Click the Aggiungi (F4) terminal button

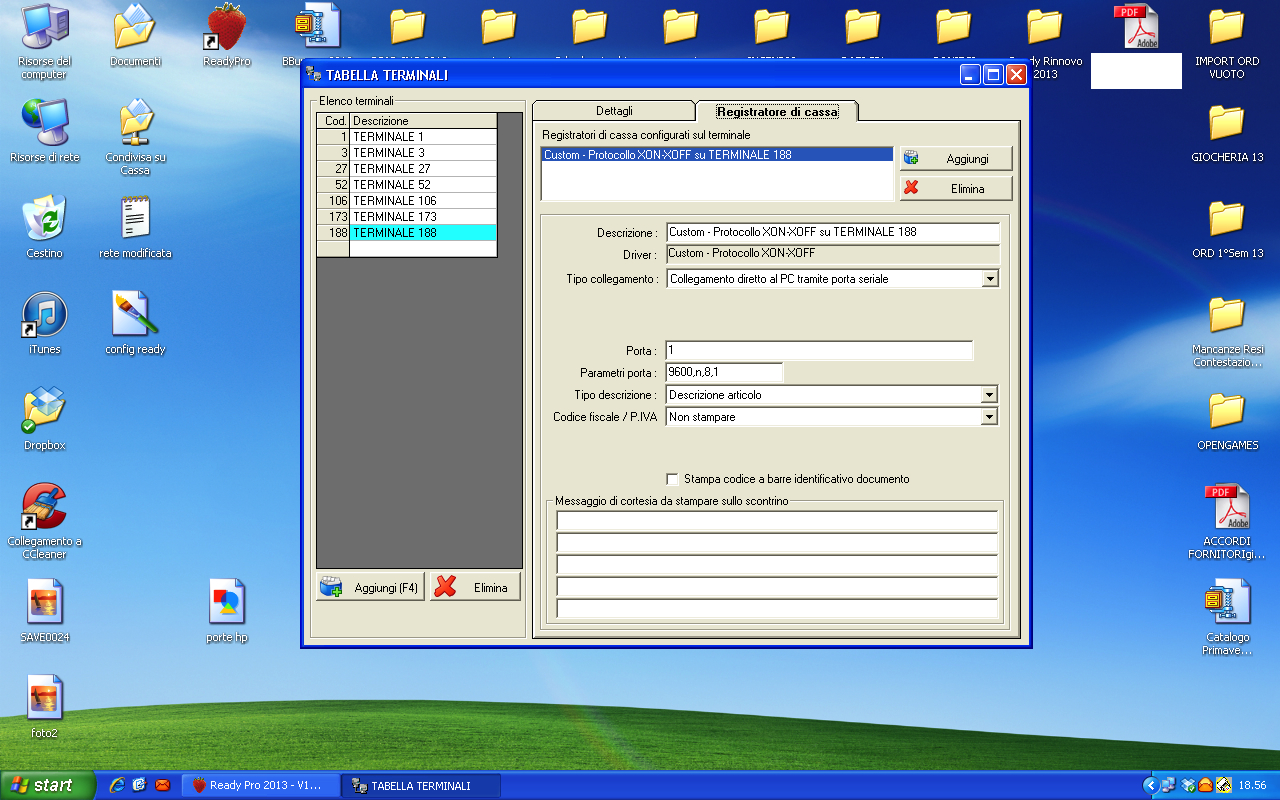coord(371,587)
